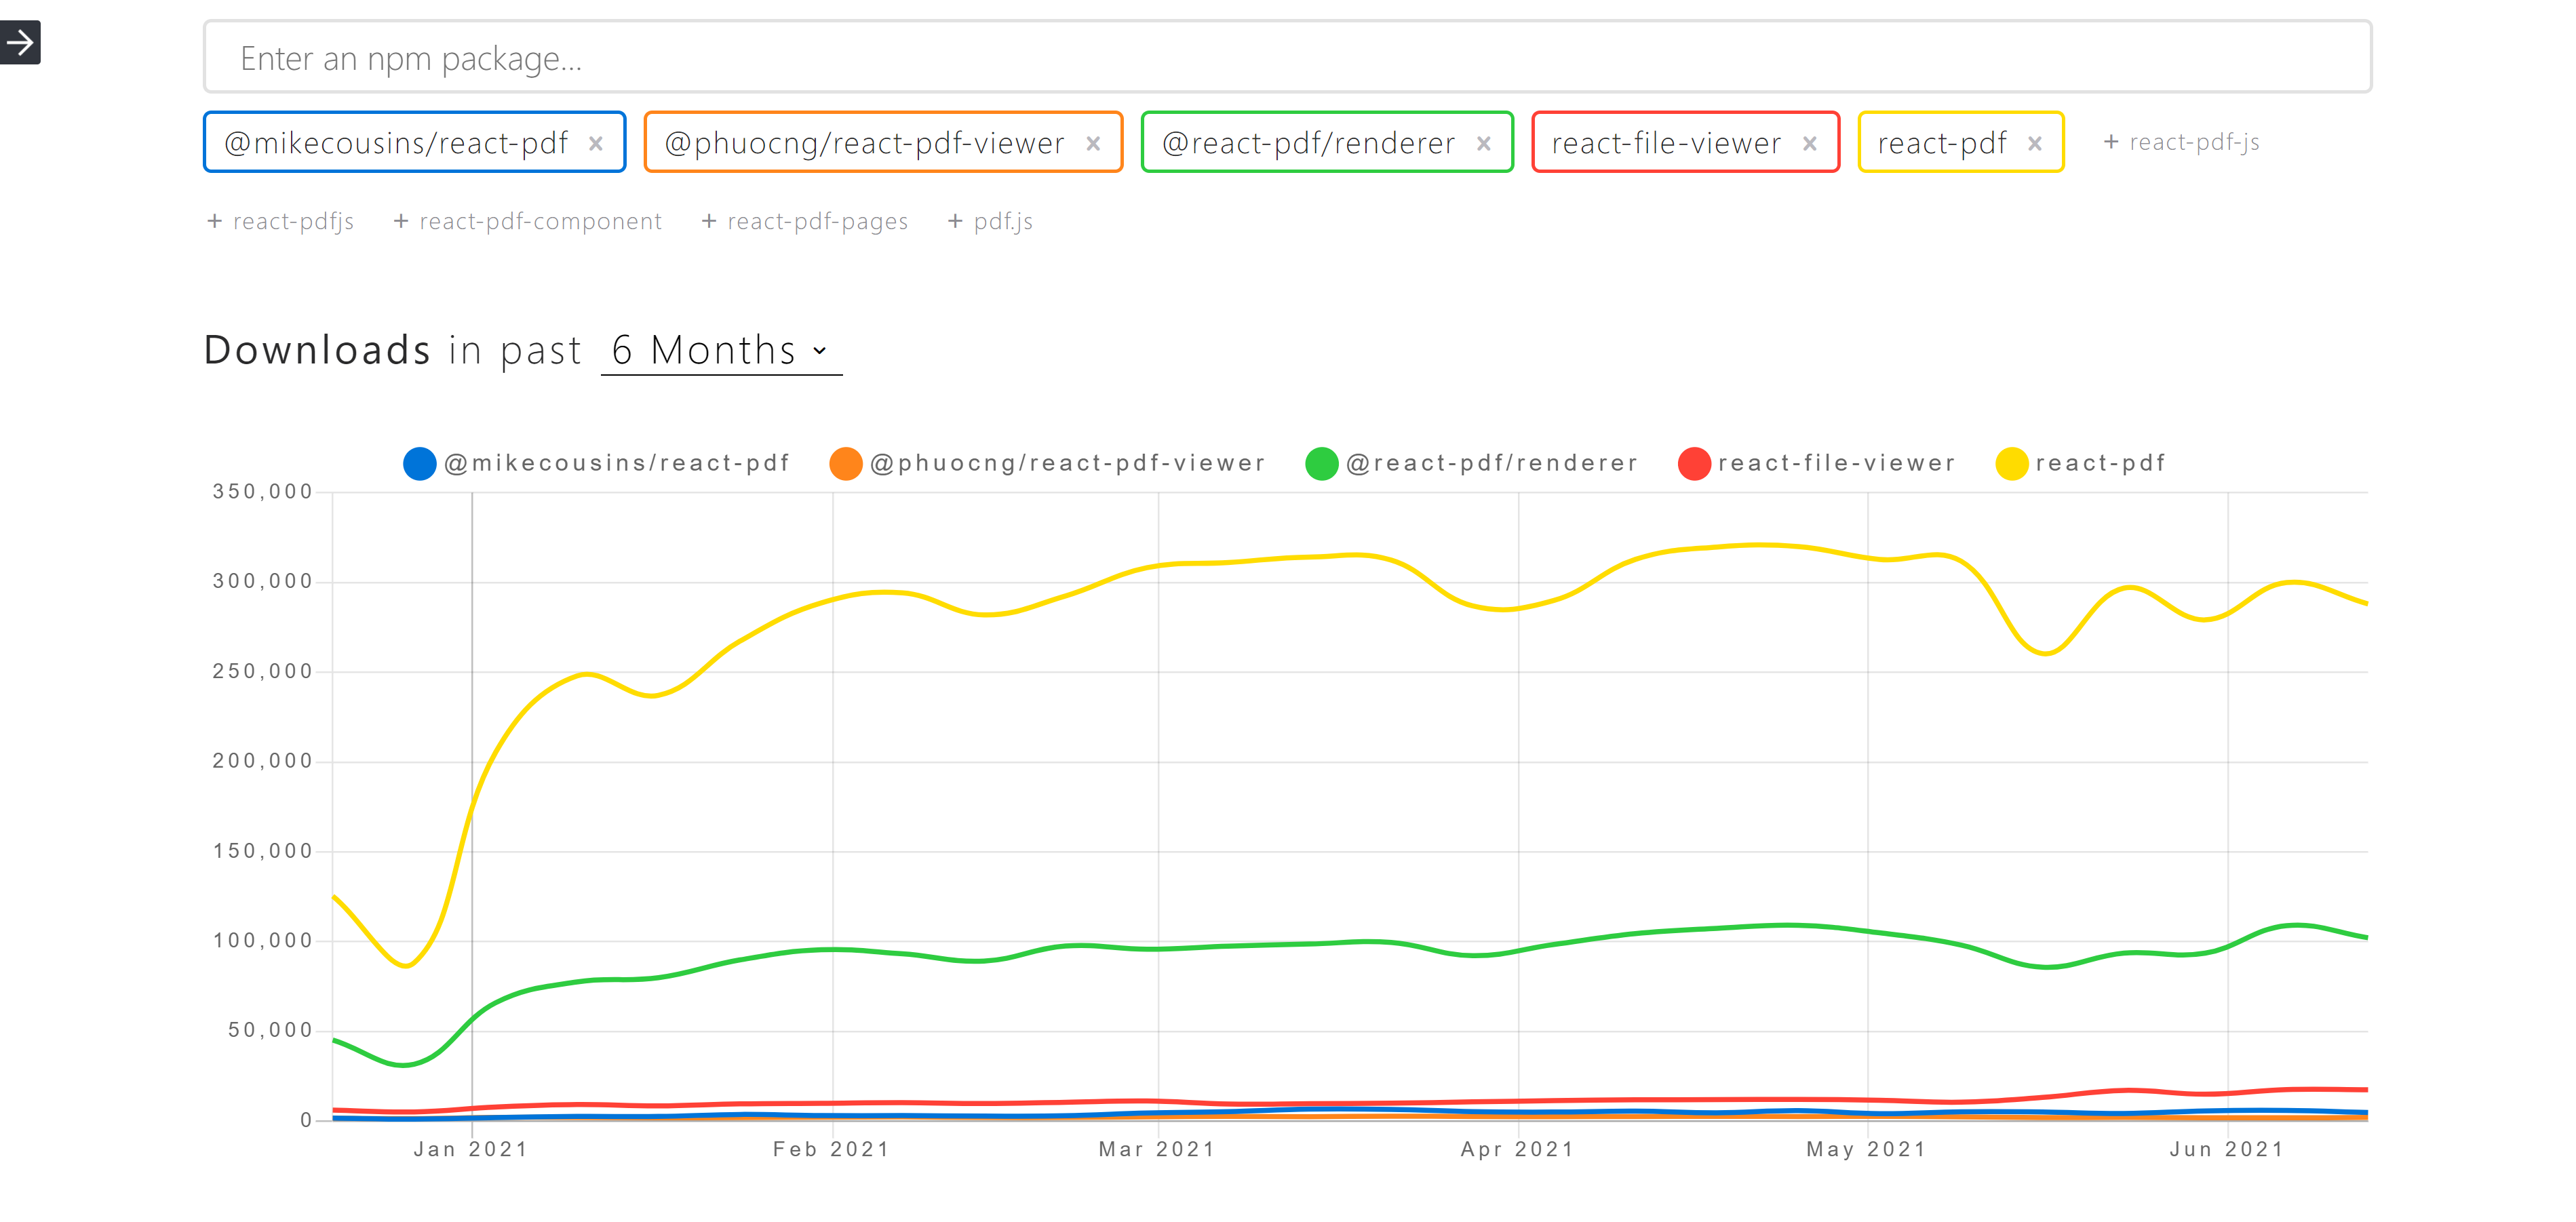Click the react-pdf legend label
2576x1222 pixels.
tap(2100, 463)
